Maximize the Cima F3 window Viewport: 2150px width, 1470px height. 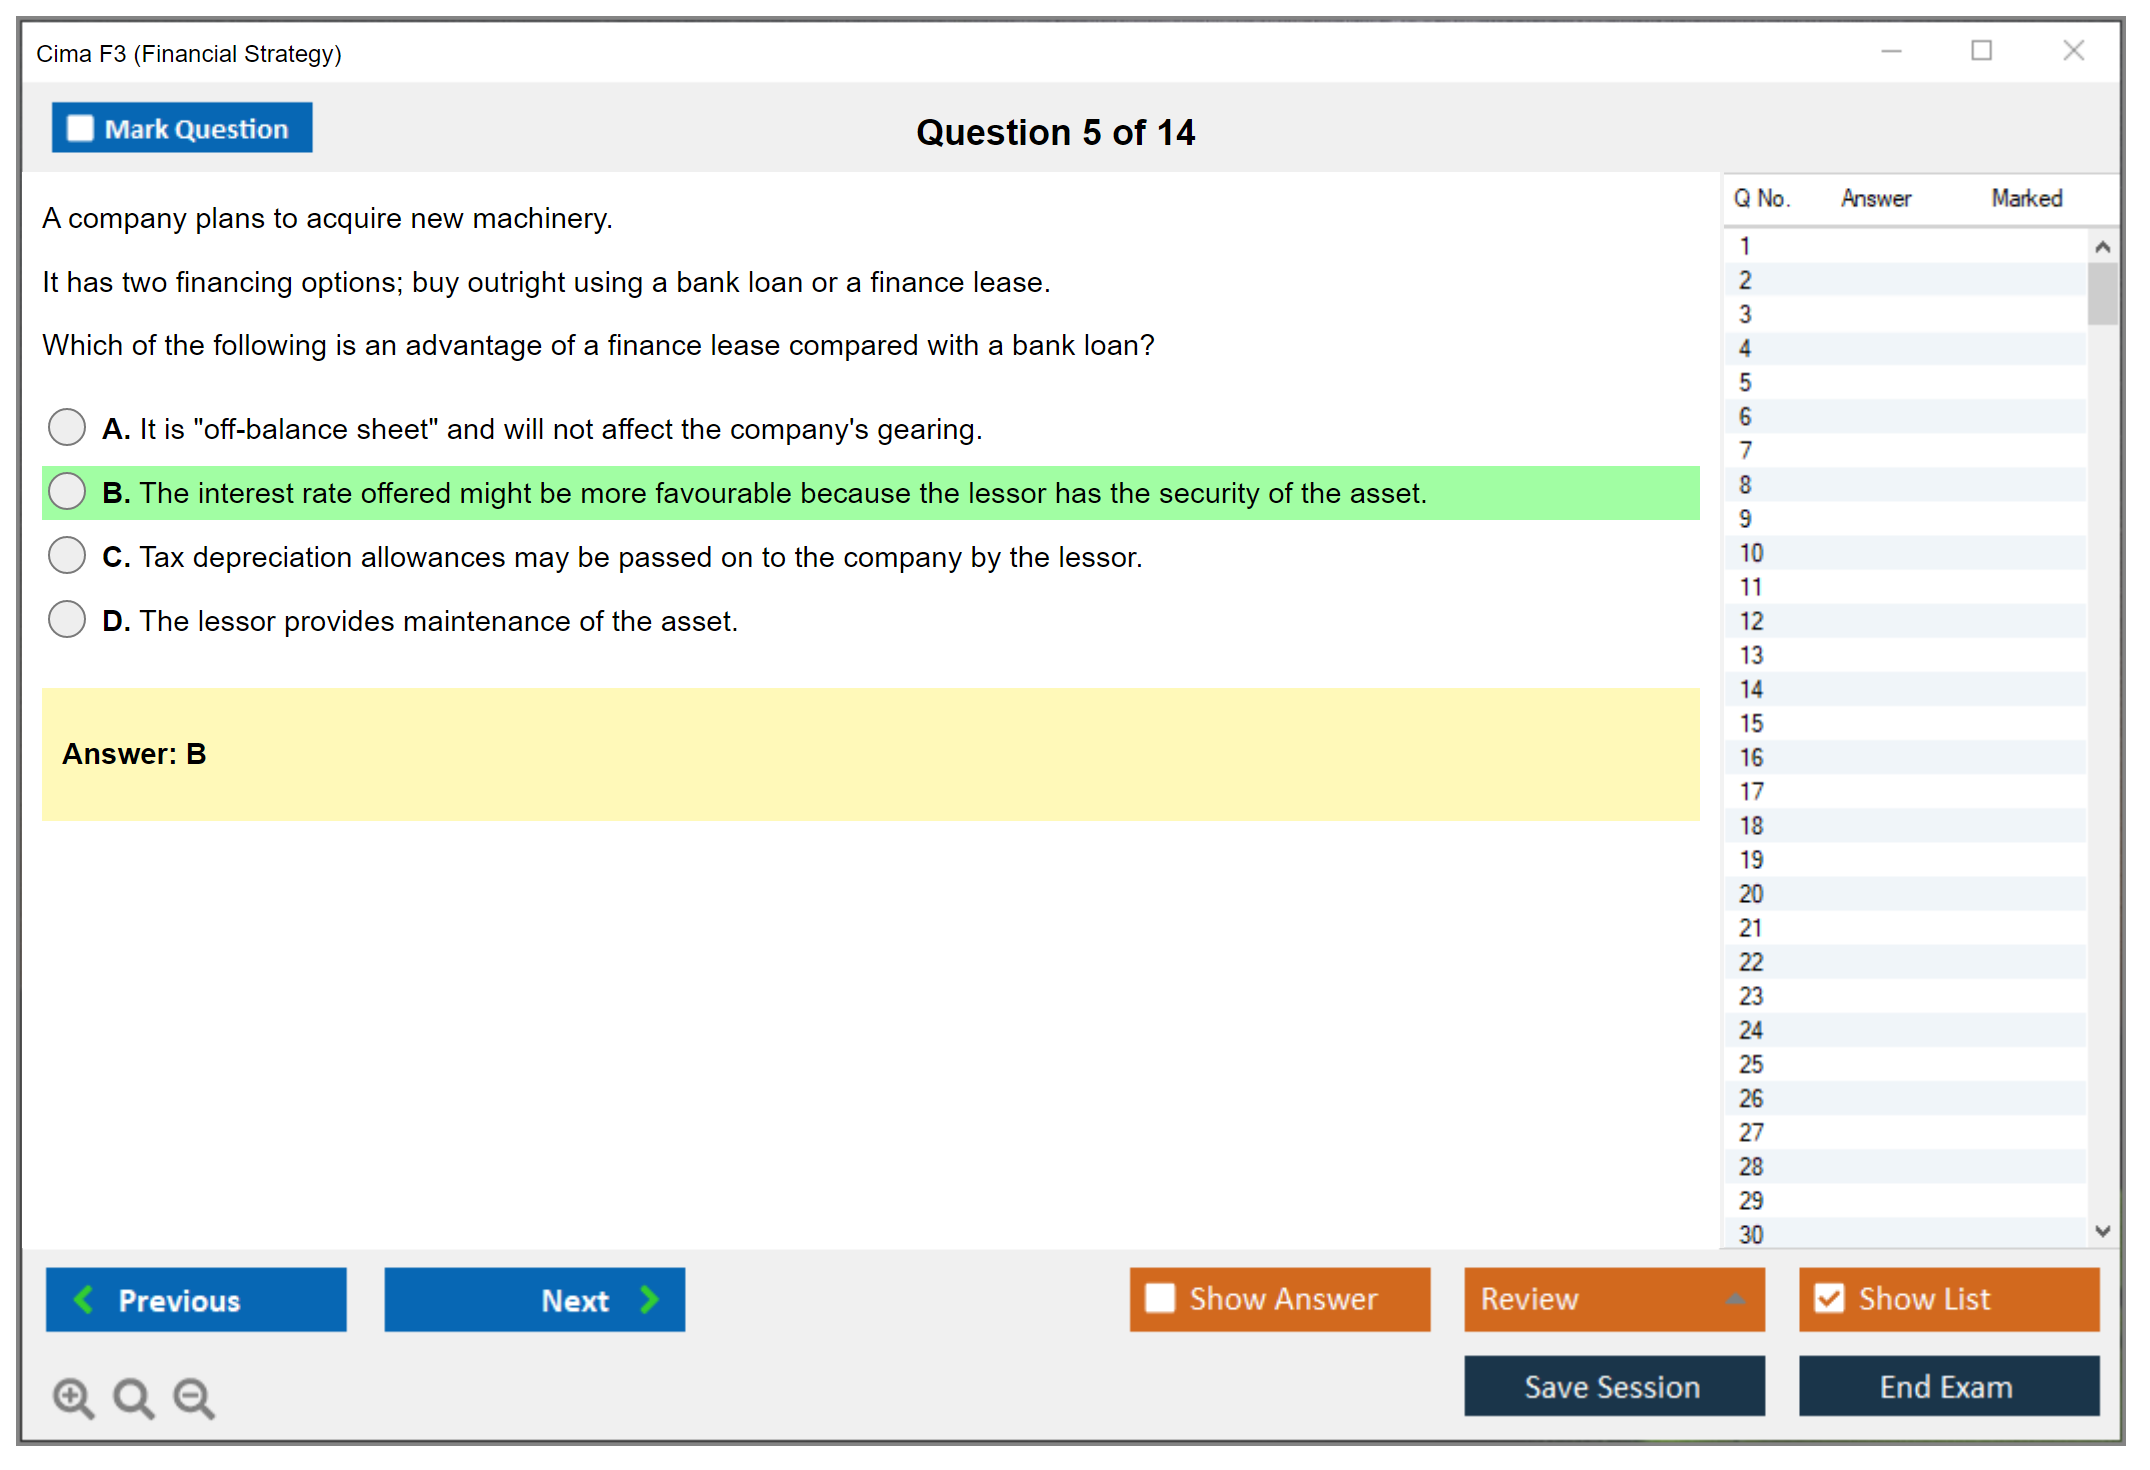click(1981, 51)
